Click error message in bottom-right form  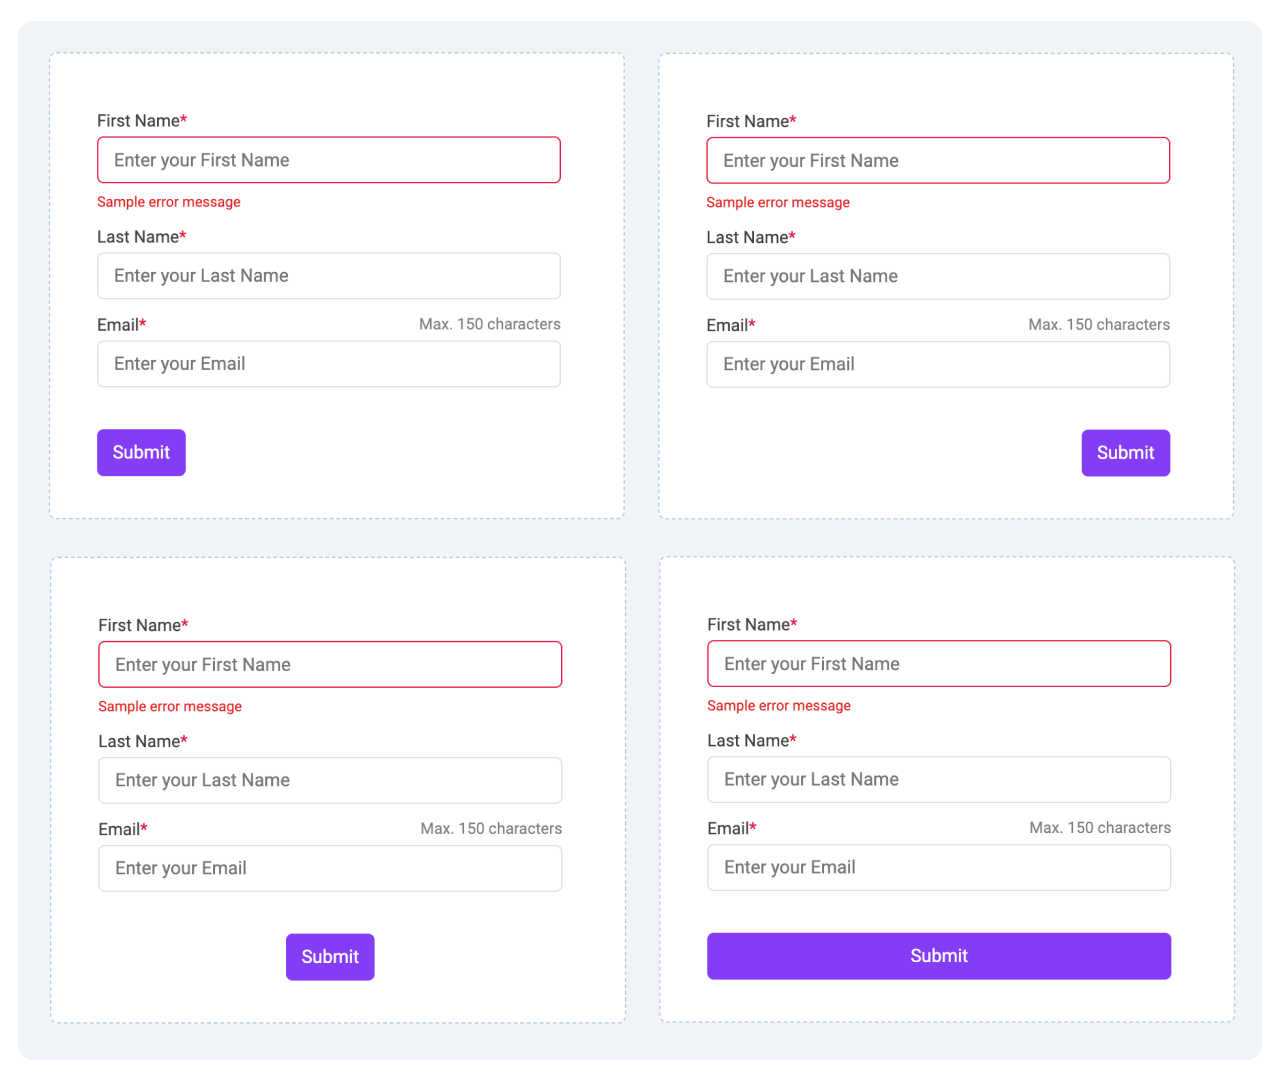[x=778, y=706]
